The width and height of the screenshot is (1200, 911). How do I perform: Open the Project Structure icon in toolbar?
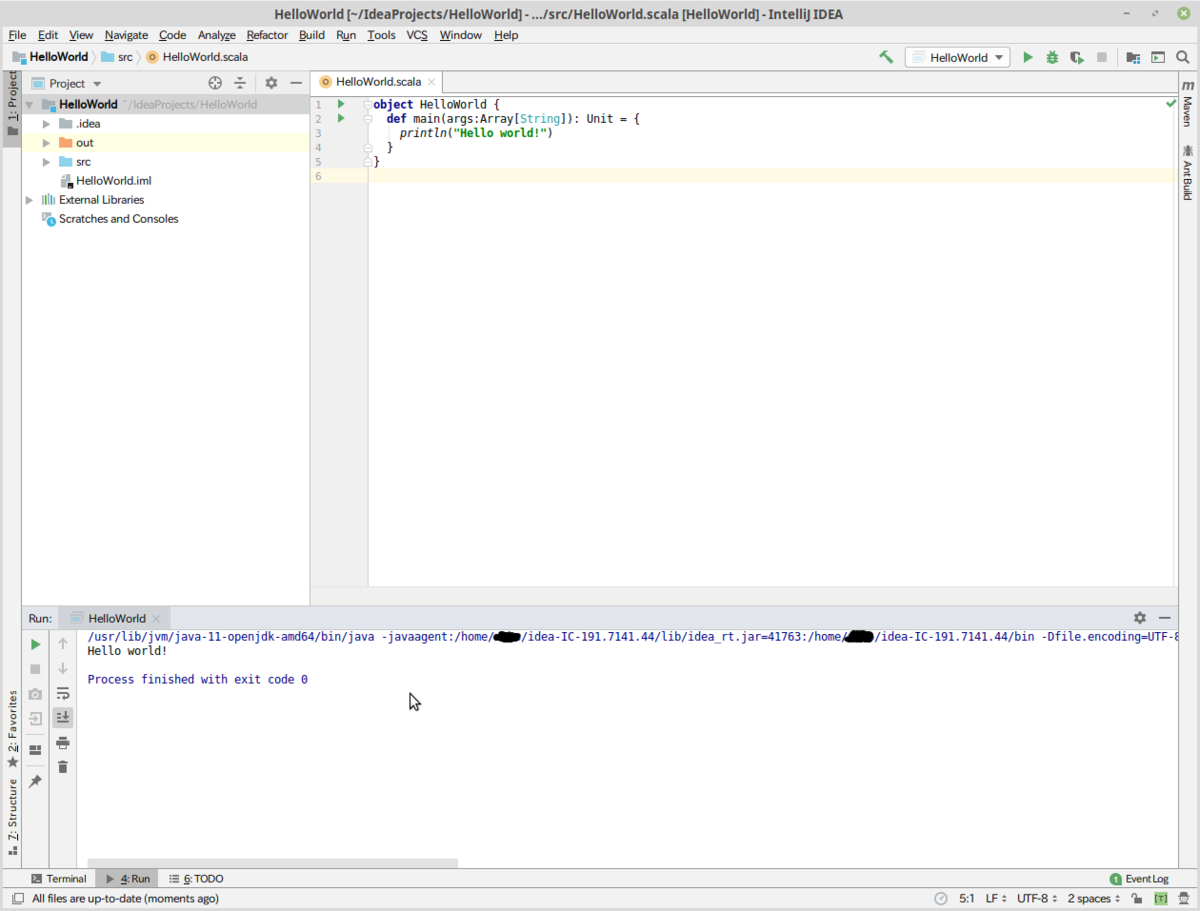(1133, 57)
